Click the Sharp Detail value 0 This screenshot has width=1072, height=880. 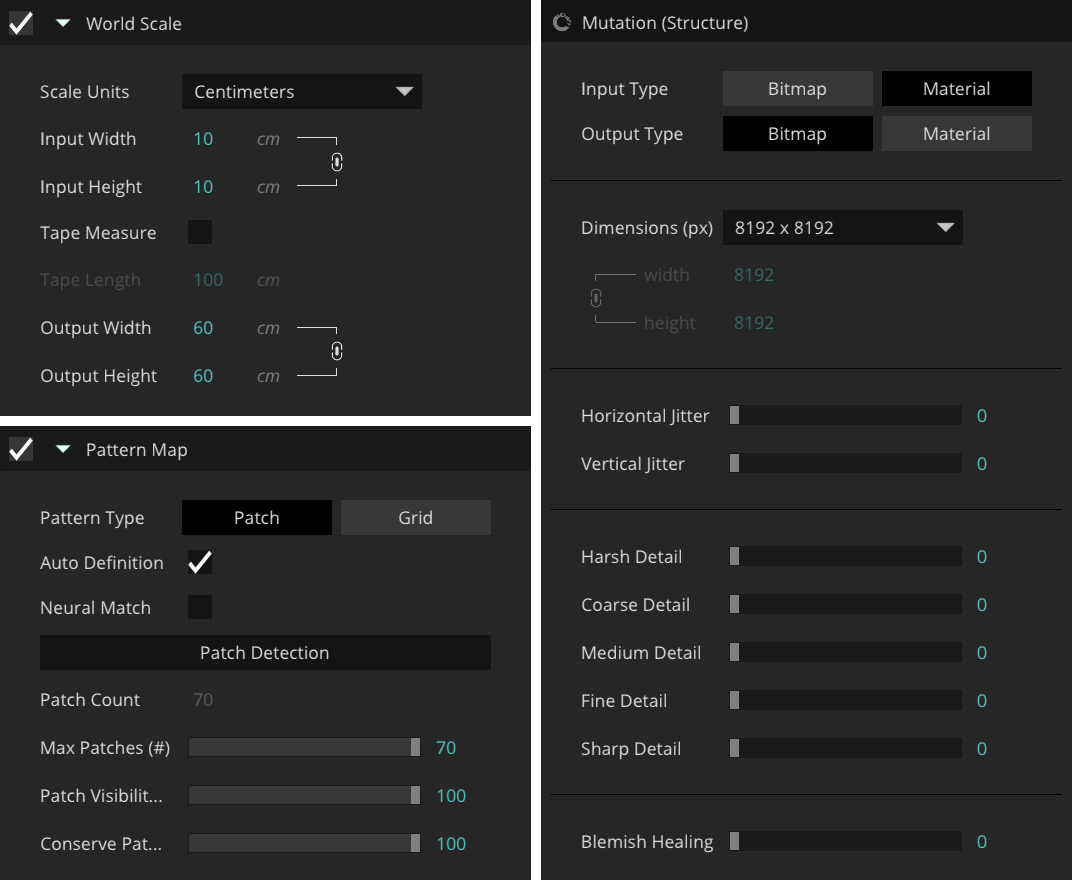click(982, 749)
